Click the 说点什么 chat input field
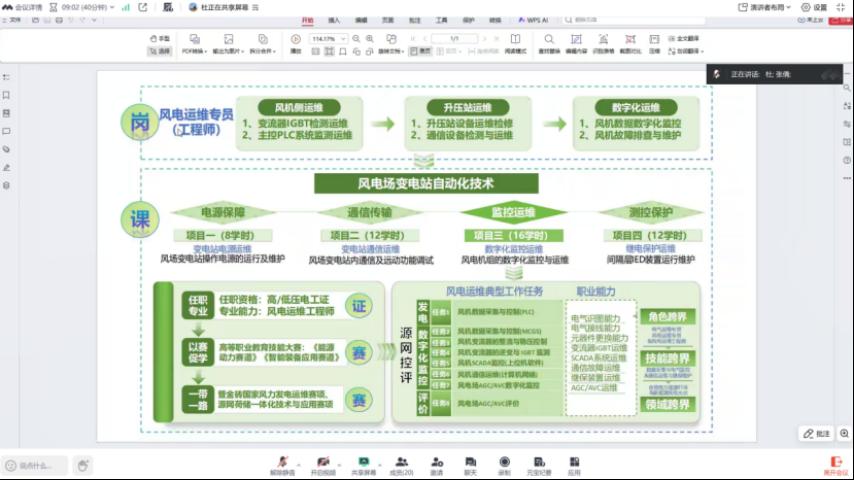This screenshot has width=854, height=480. coord(35,464)
